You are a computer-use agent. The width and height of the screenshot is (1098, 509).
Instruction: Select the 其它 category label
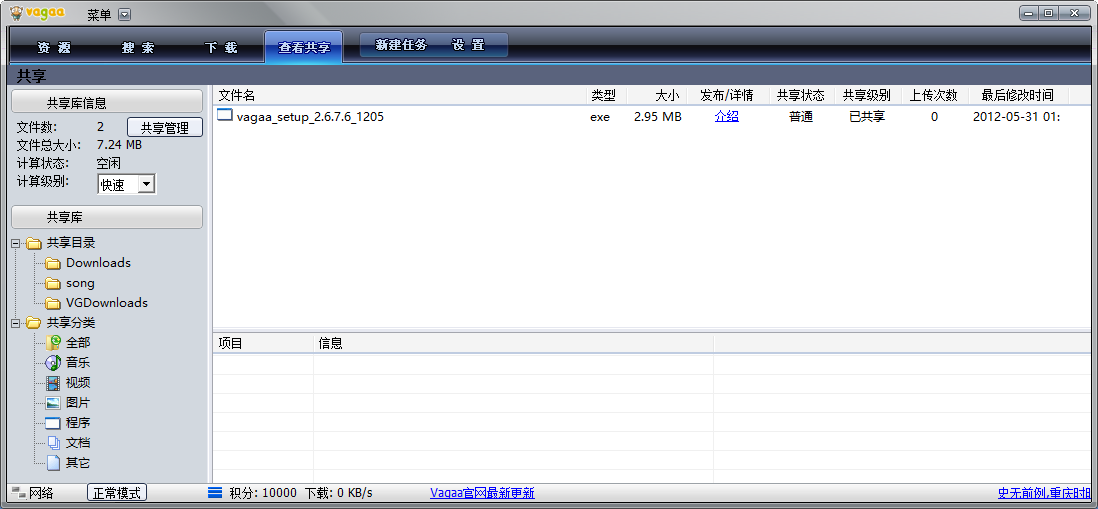(x=78, y=463)
